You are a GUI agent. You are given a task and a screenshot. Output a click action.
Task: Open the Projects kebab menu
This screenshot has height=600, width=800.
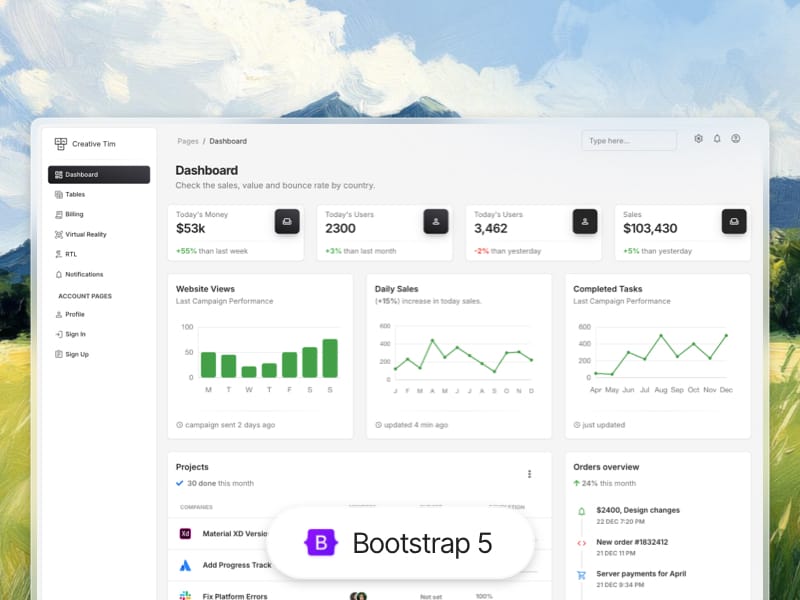point(529,474)
